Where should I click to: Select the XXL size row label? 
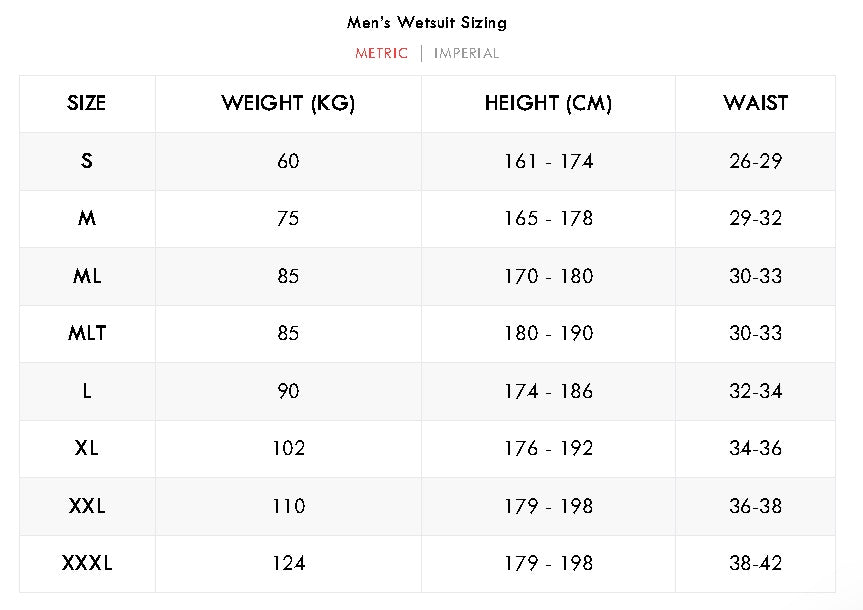[x=87, y=506]
